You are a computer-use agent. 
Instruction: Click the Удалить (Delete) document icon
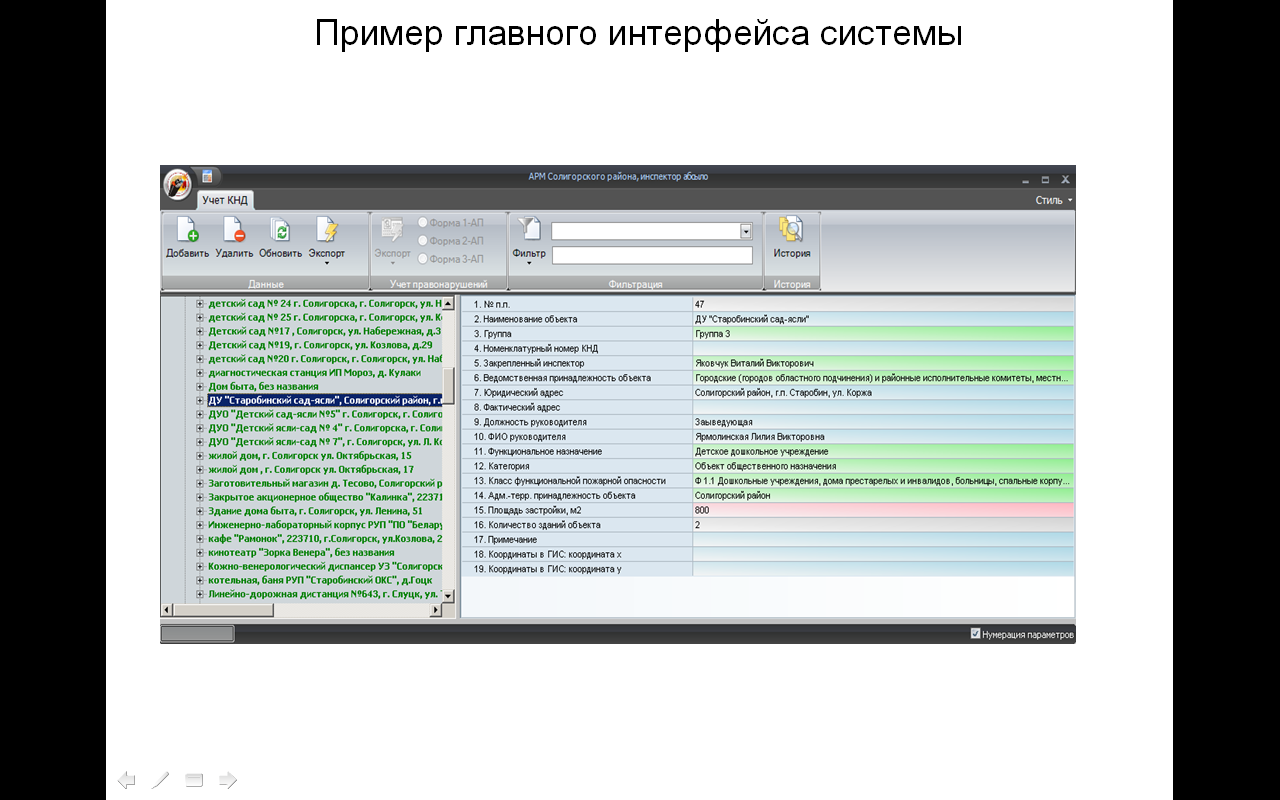tap(234, 231)
